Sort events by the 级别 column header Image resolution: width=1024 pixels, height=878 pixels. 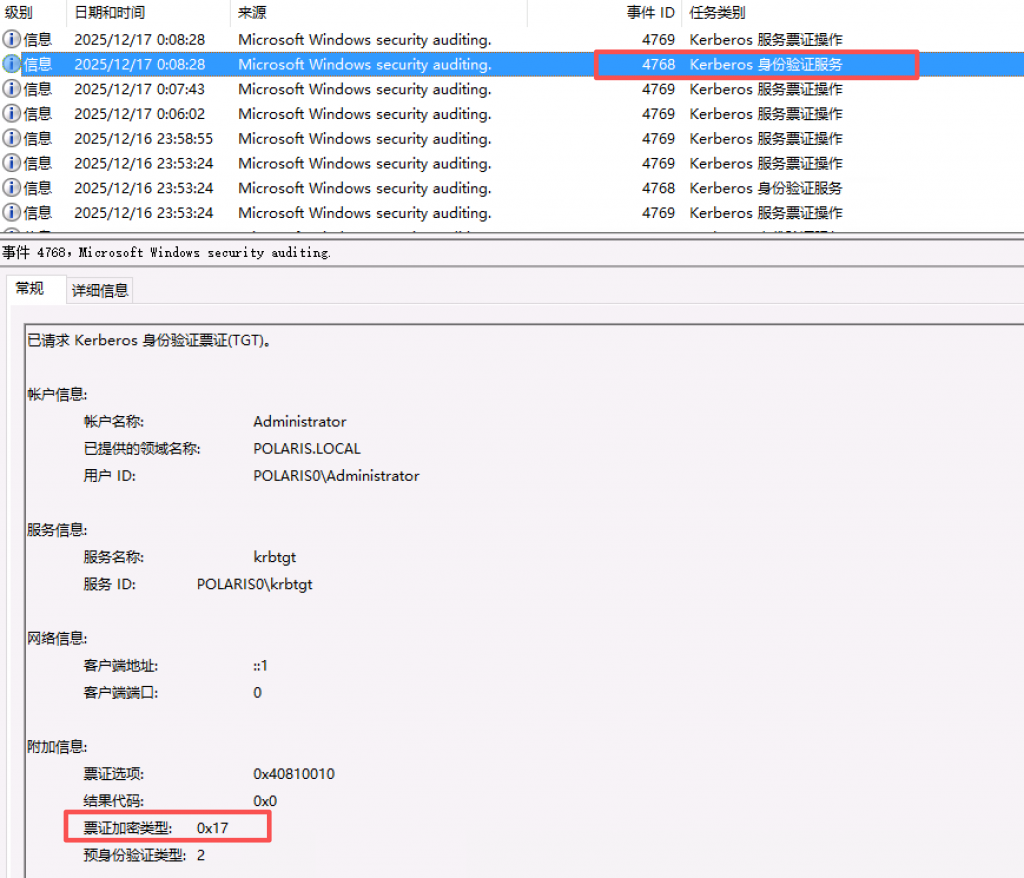click(x=19, y=13)
